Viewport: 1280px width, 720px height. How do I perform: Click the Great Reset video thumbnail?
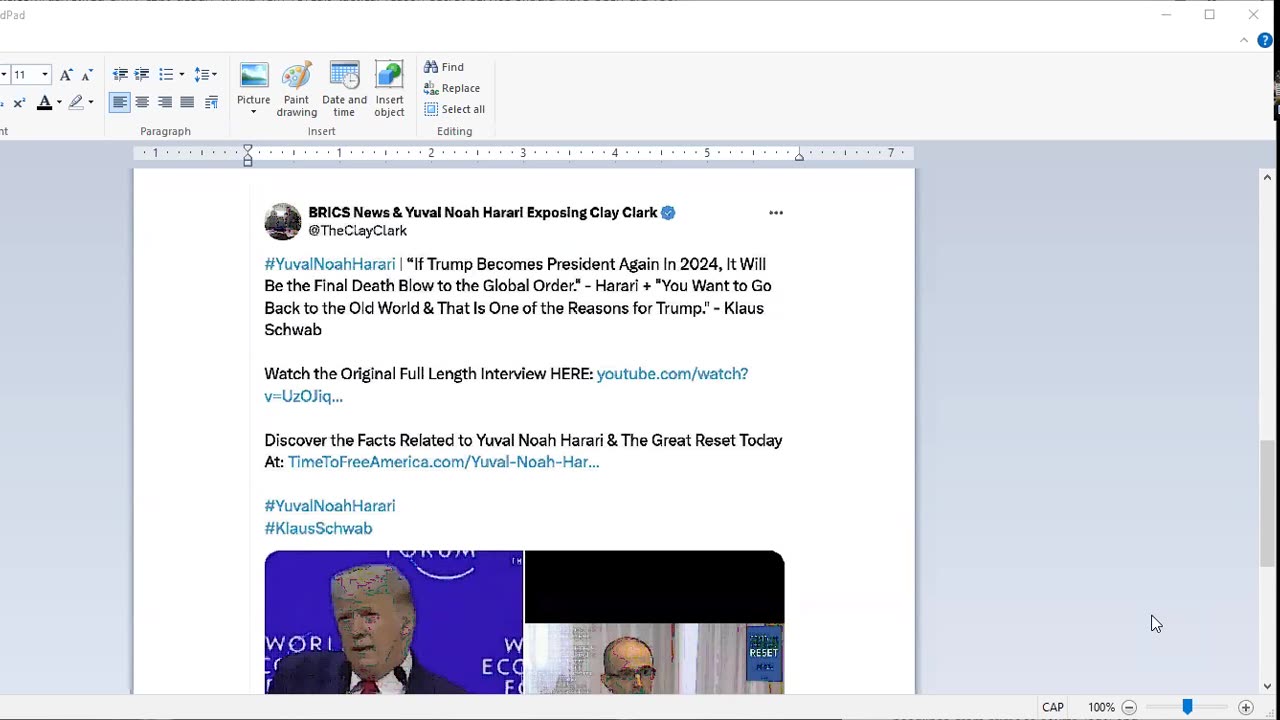click(655, 622)
